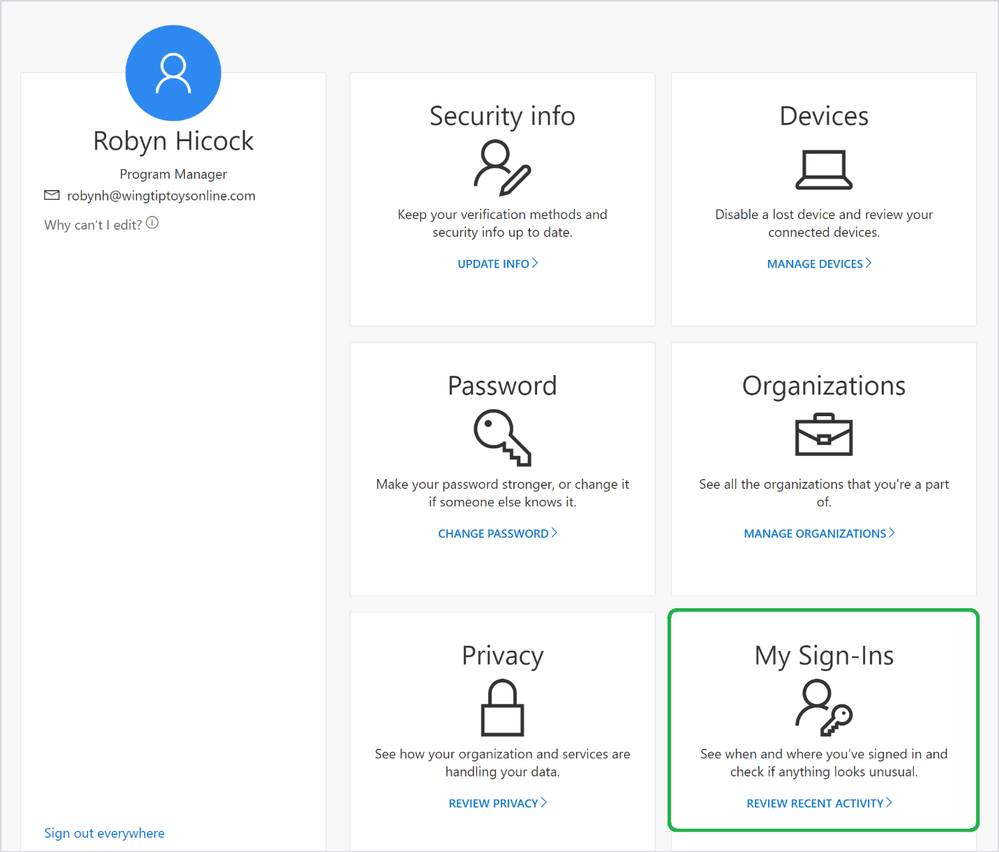999x852 pixels.
Task: Expand the chevron after UPDATE INFO
Action: coord(536,263)
